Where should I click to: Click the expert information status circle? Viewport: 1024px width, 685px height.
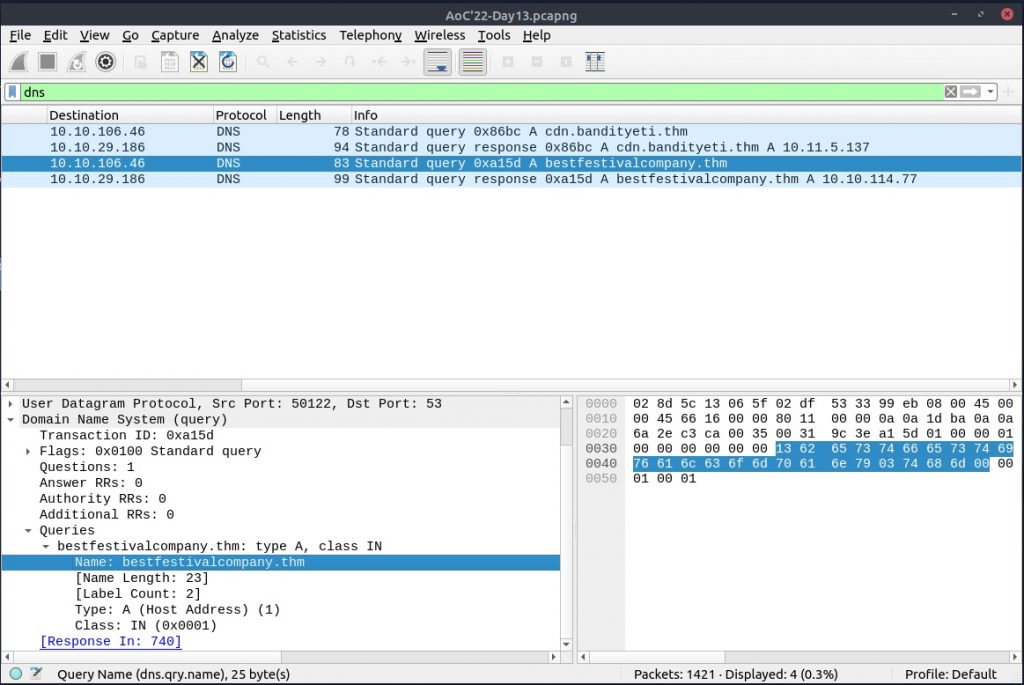click(x=16, y=674)
